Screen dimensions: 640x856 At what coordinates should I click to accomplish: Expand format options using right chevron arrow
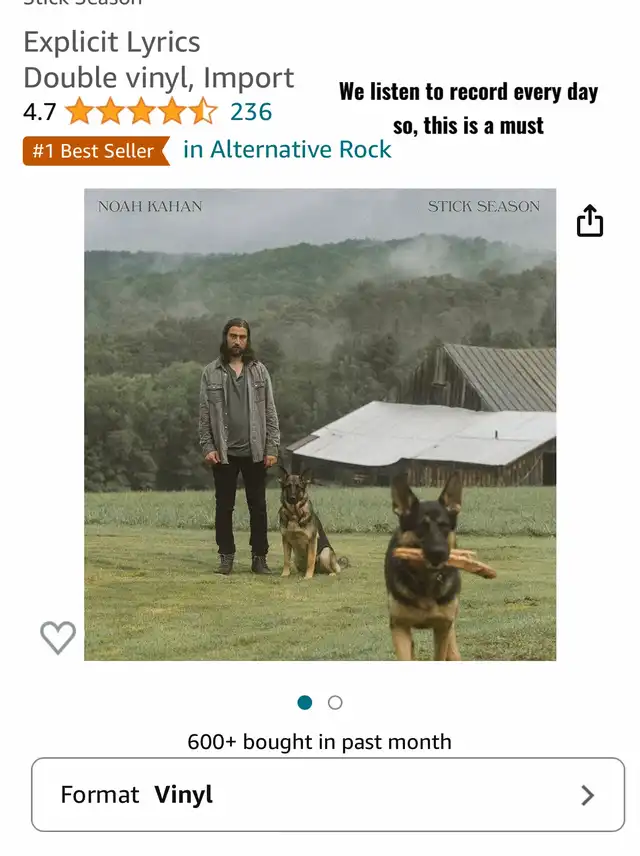[588, 795]
